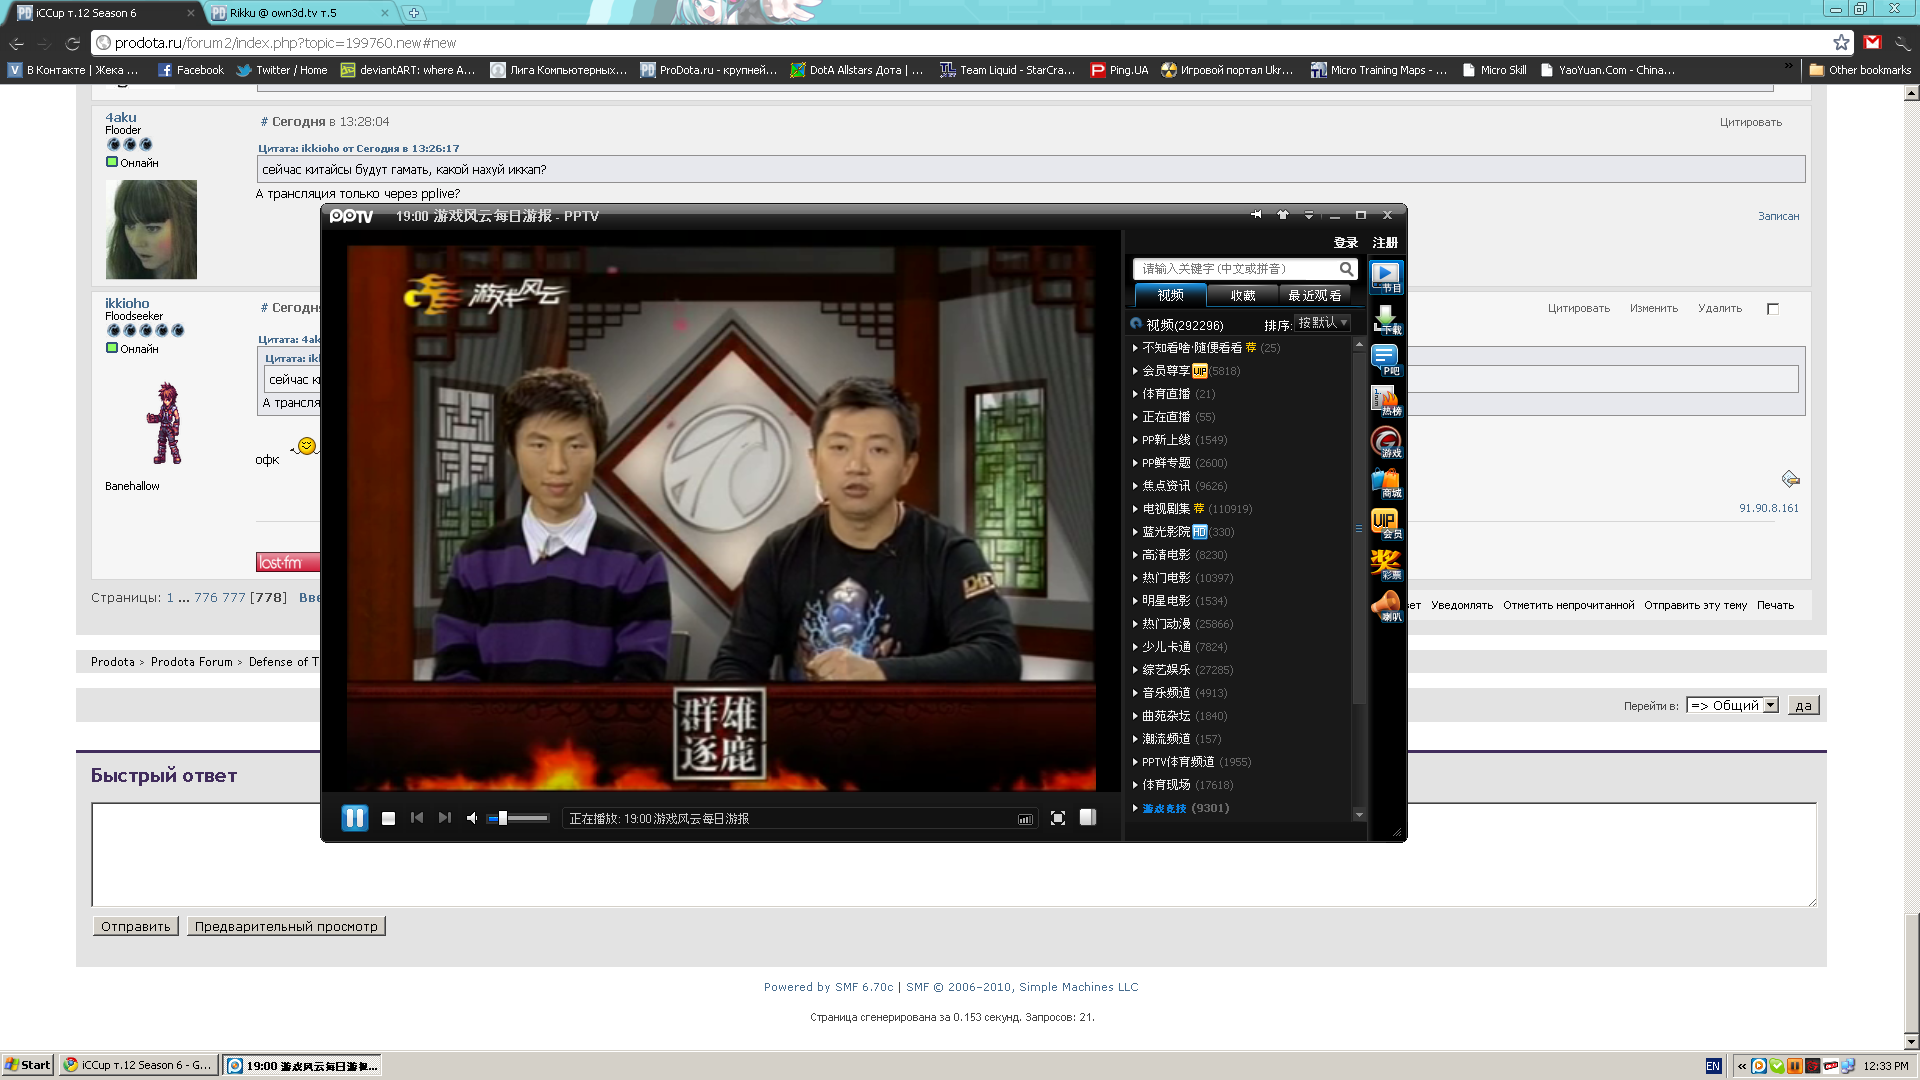This screenshot has width=1920, height=1080.
Task: Open the 下载 download sidebar icon
Action: [1385, 319]
